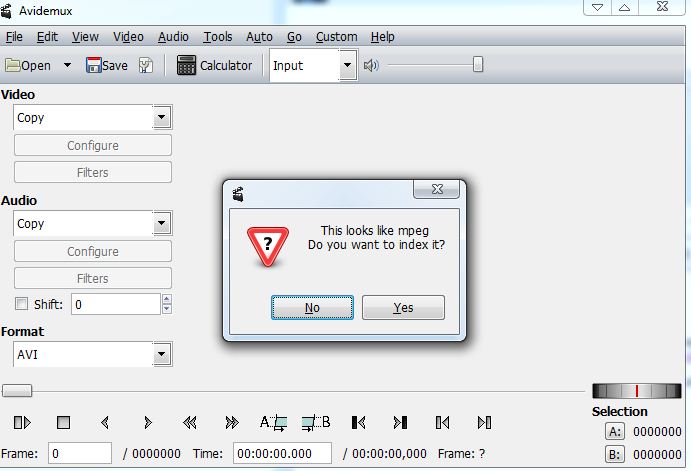Expand the Audio codec Copy dropdown
This screenshot has width=691, height=471.
pos(162,224)
